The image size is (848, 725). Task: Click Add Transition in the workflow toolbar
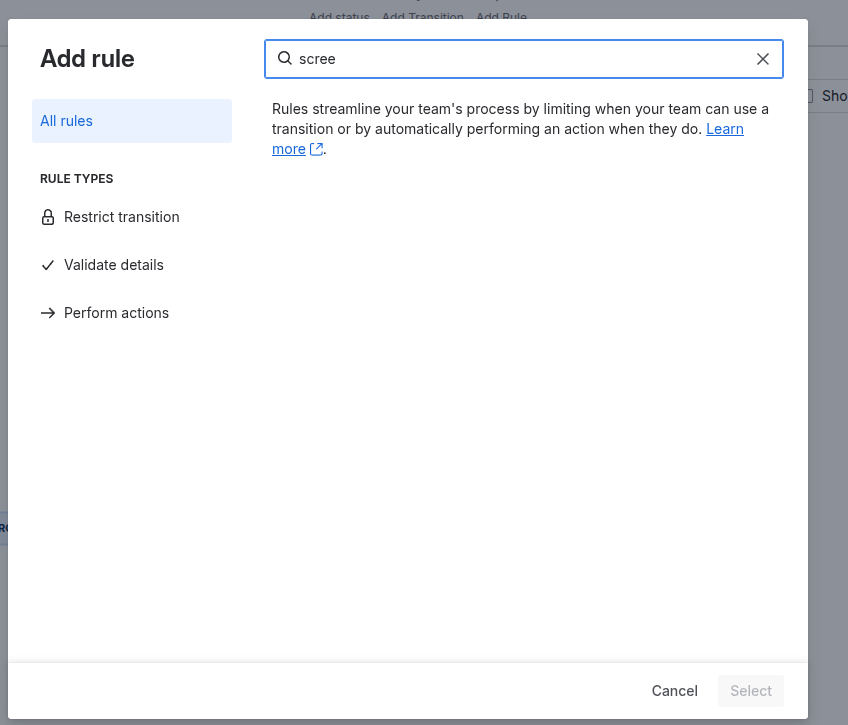click(423, 17)
